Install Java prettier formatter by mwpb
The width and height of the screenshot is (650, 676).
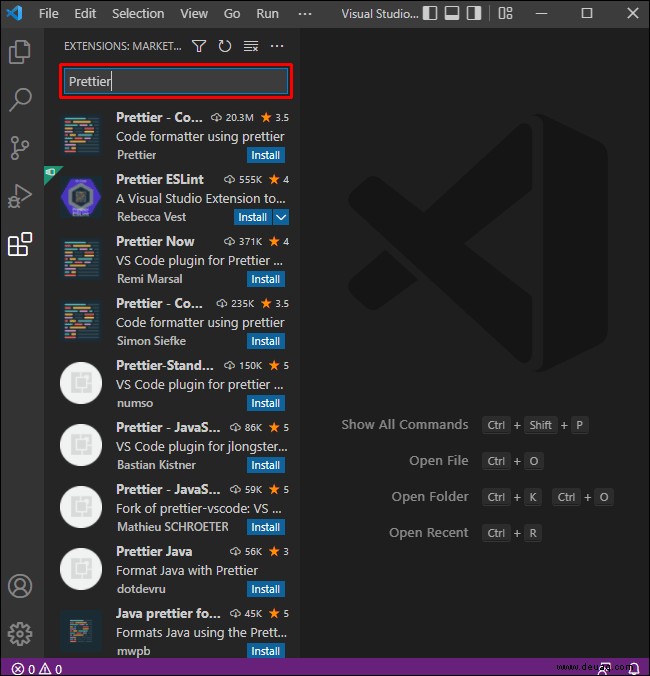point(266,651)
